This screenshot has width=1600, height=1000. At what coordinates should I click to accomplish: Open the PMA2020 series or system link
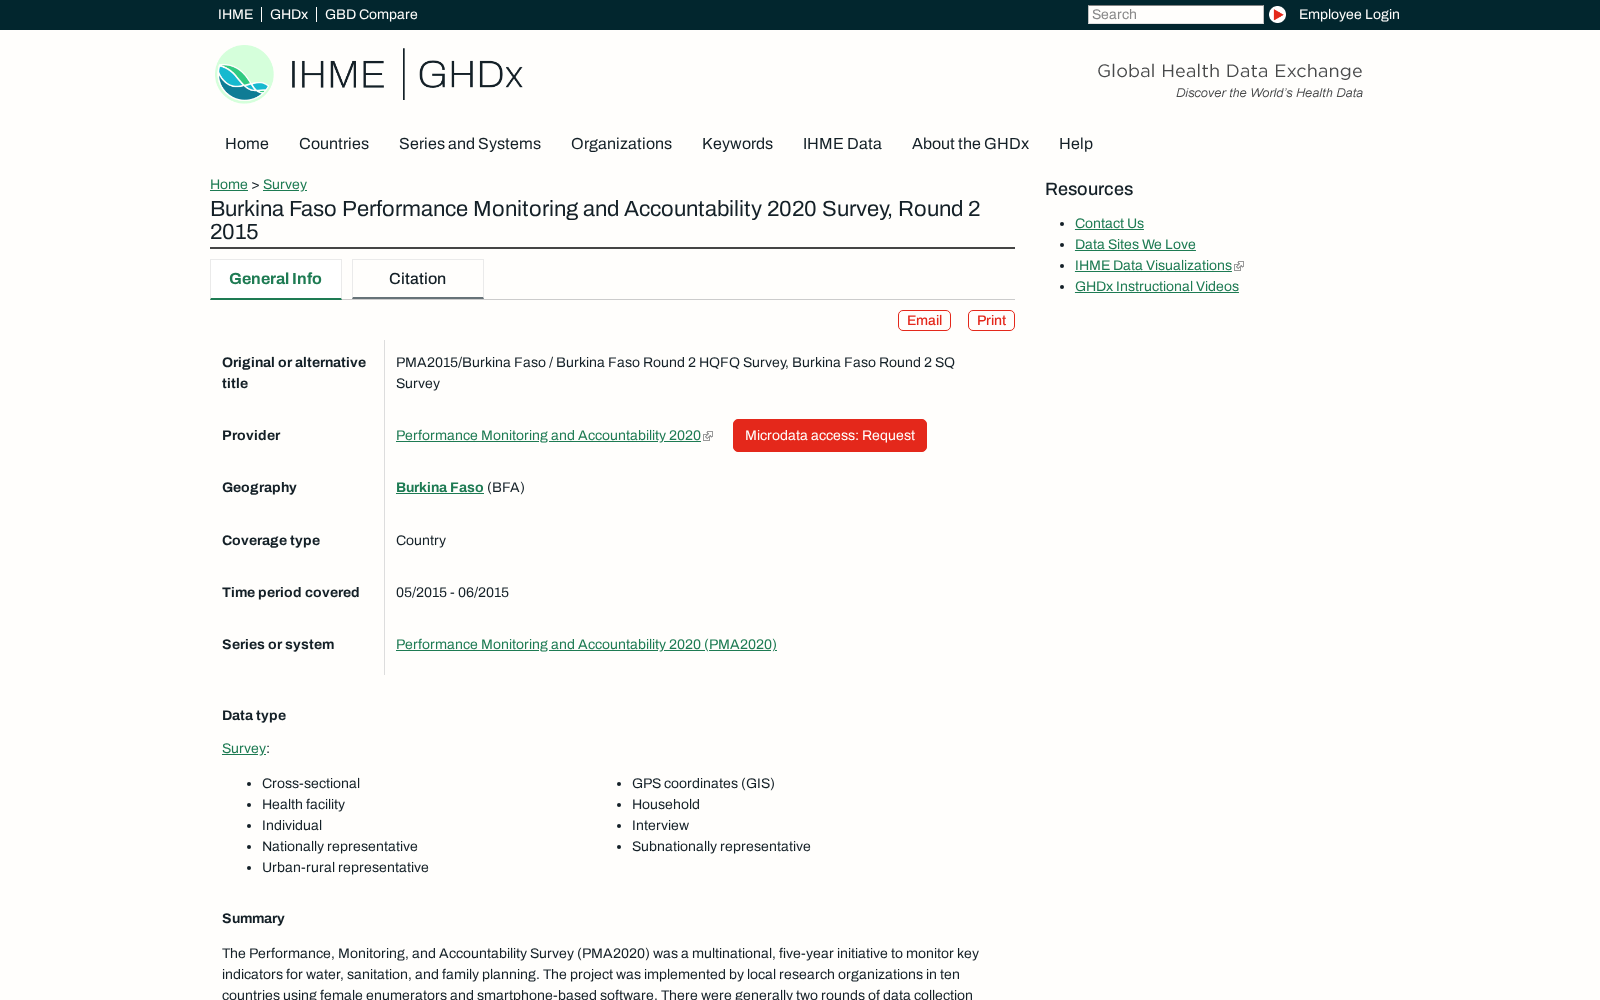pyautogui.click(x=586, y=645)
